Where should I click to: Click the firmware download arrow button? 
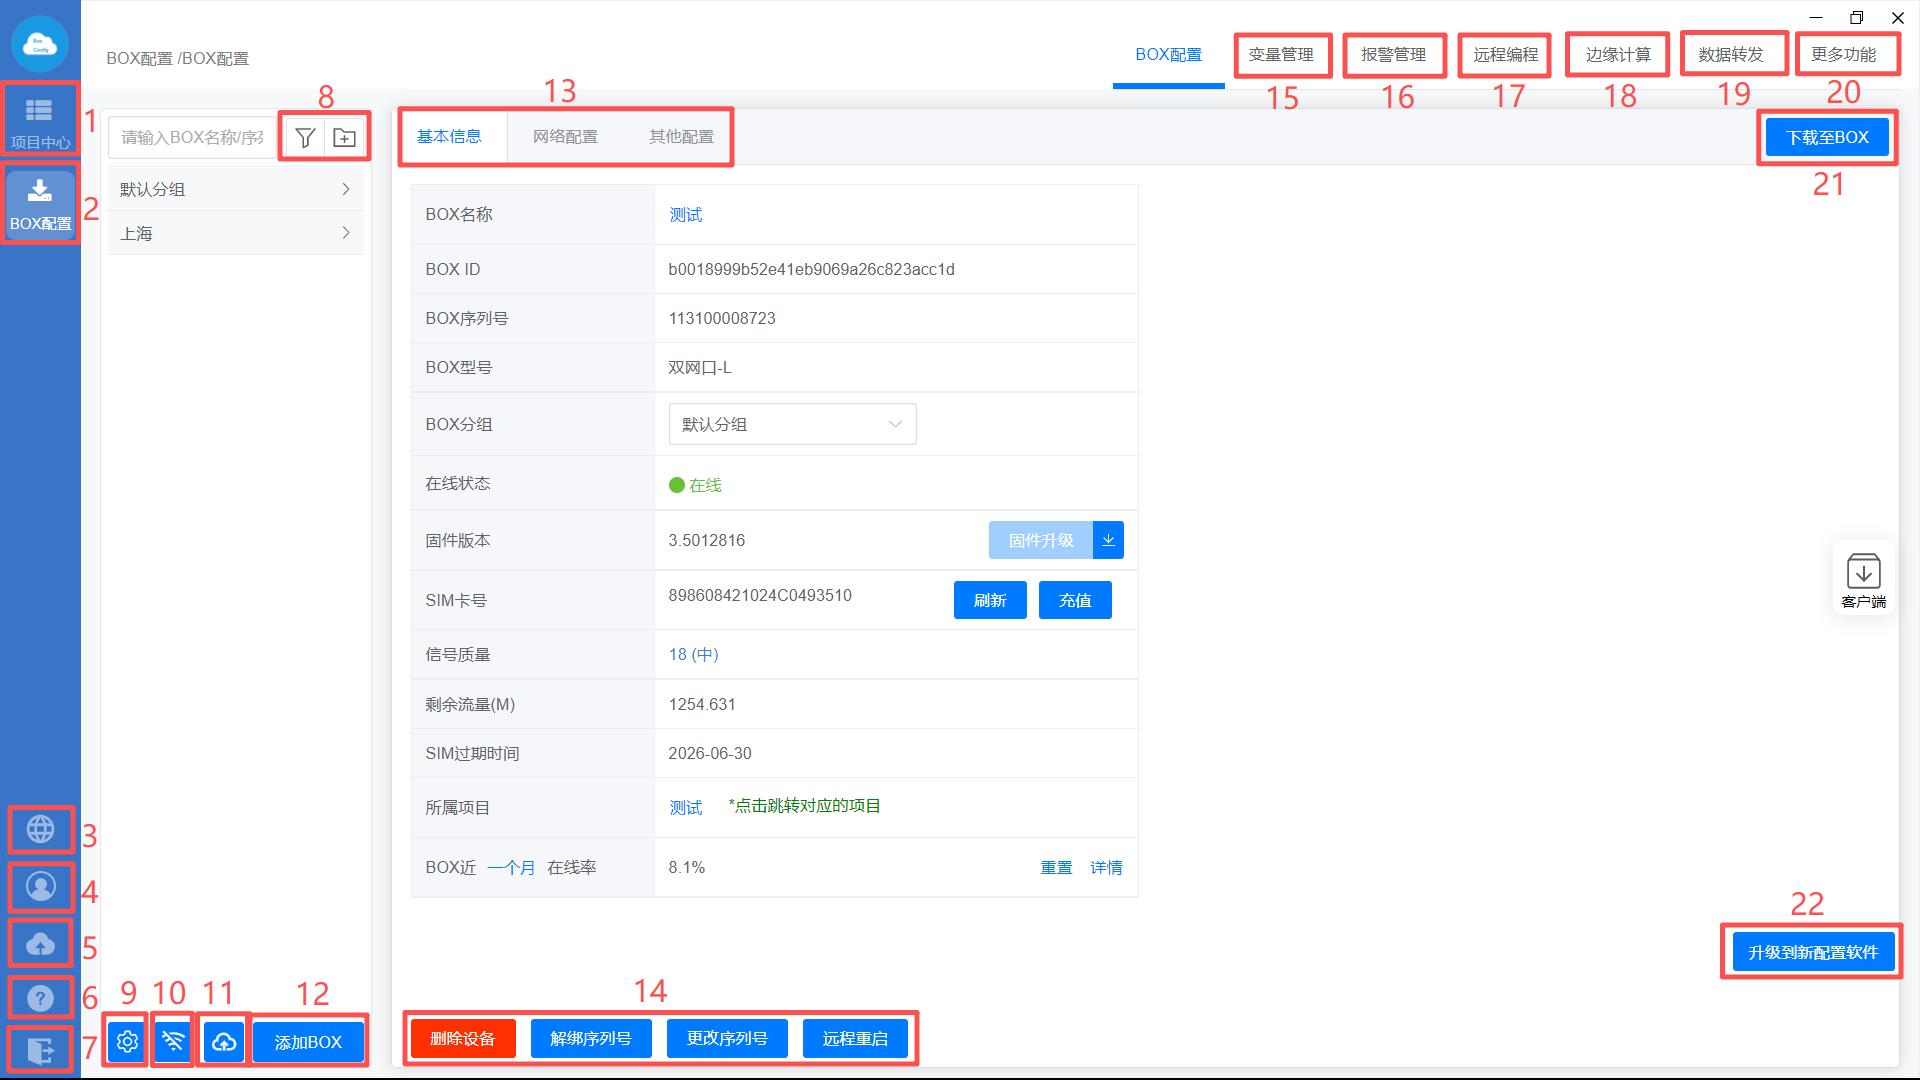point(1108,540)
